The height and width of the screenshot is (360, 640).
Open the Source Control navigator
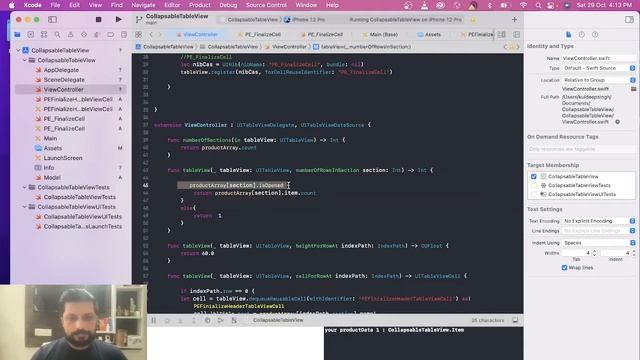[x=31, y=35]
